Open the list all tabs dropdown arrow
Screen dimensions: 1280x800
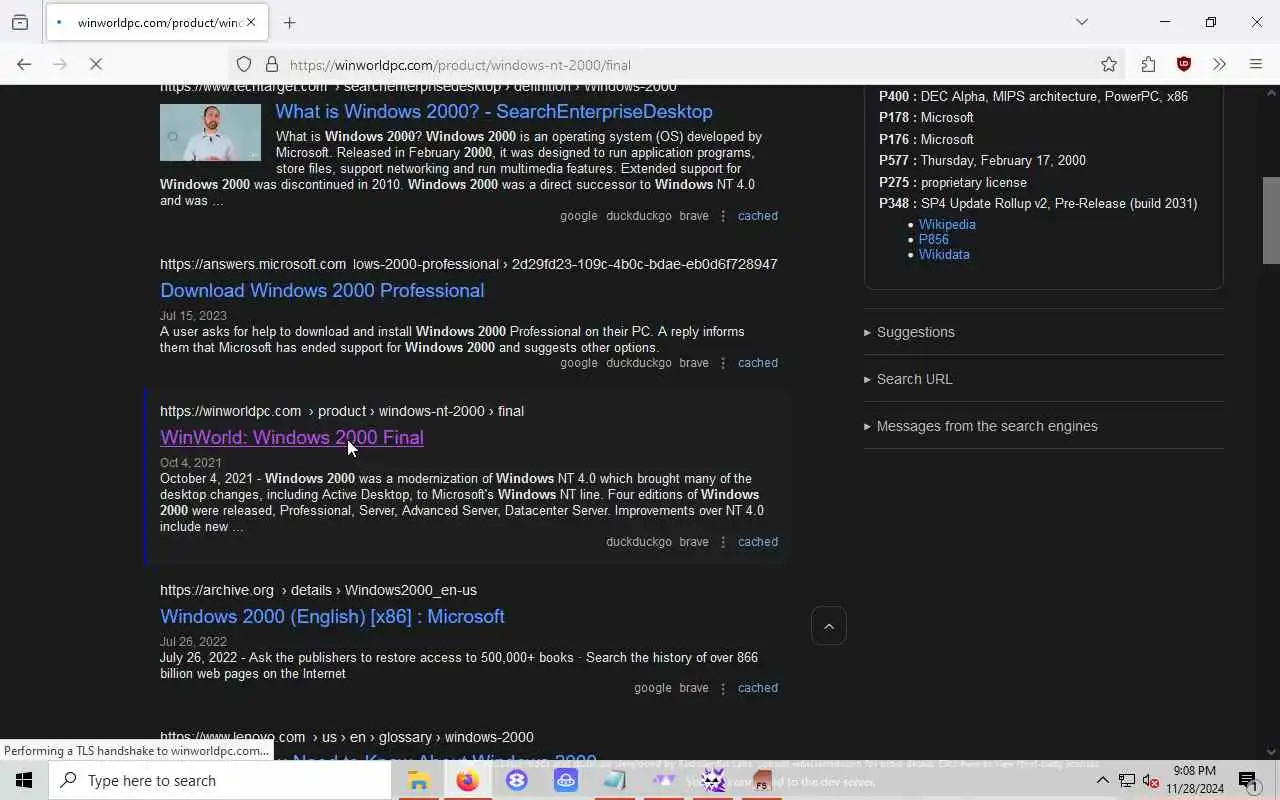[x=1082, y=22]
